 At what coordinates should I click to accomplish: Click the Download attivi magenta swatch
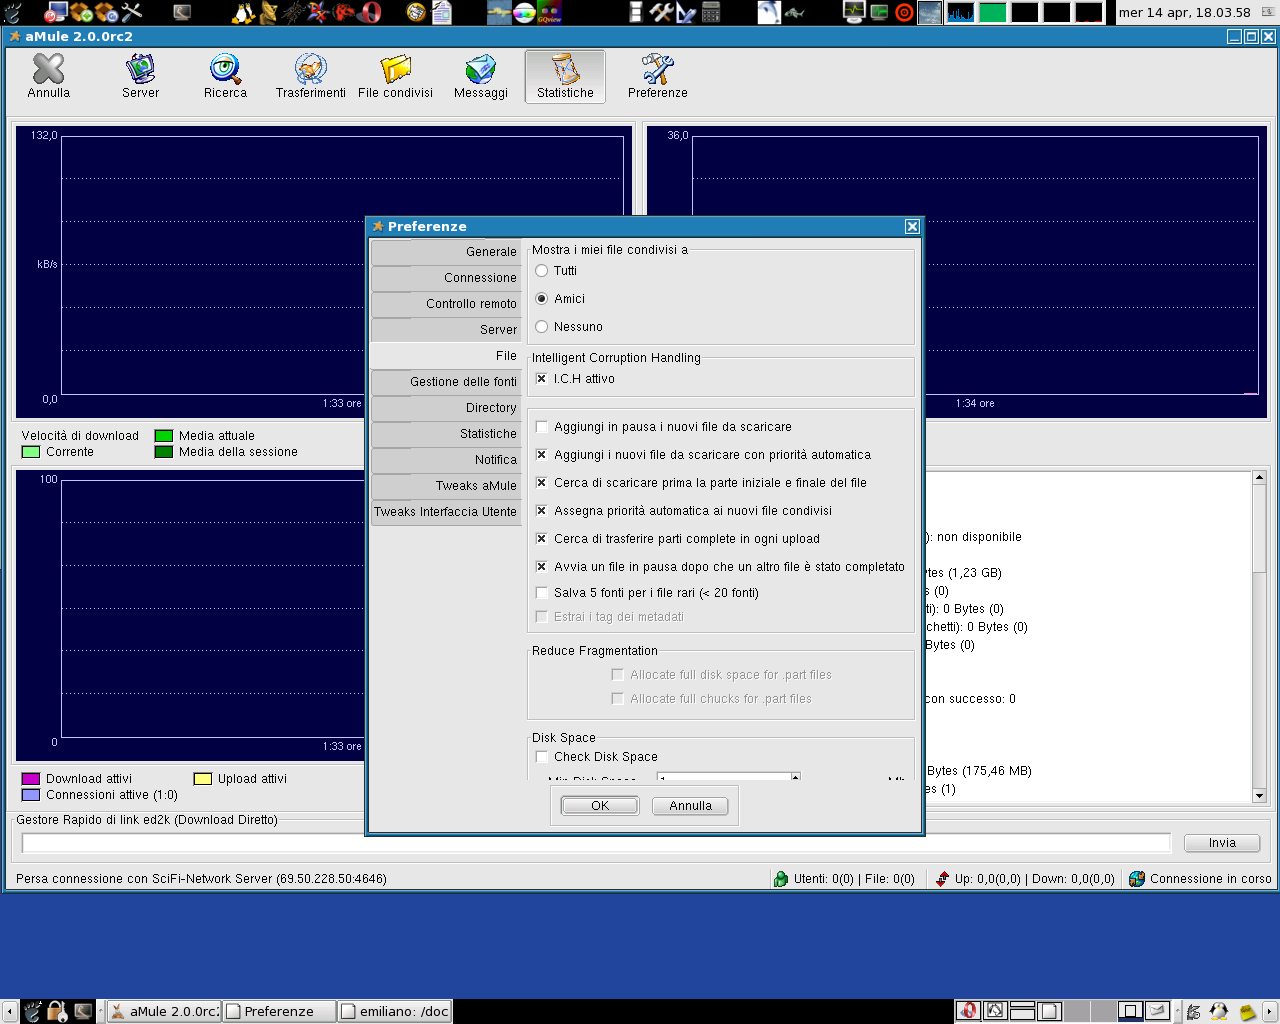31,779
